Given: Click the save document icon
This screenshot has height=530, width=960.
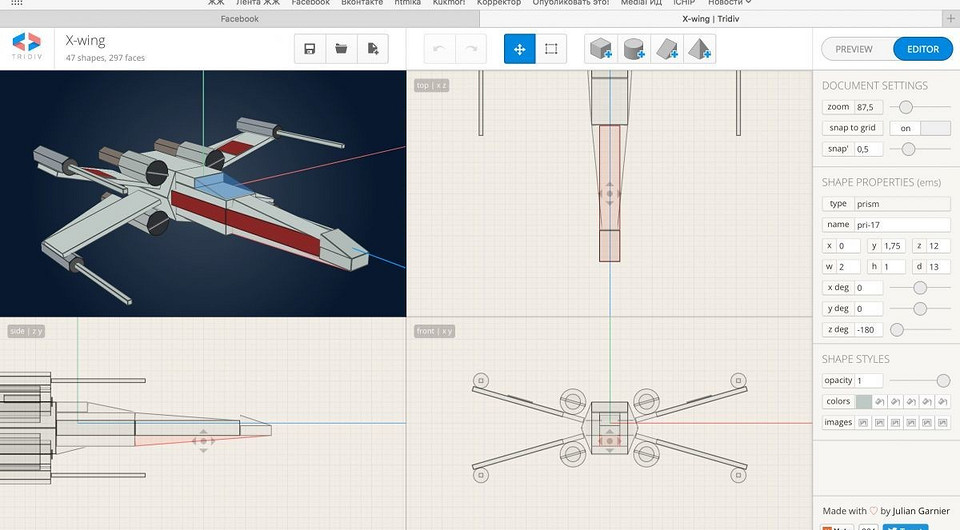Looking at the screenshot, I should [310, 48].
